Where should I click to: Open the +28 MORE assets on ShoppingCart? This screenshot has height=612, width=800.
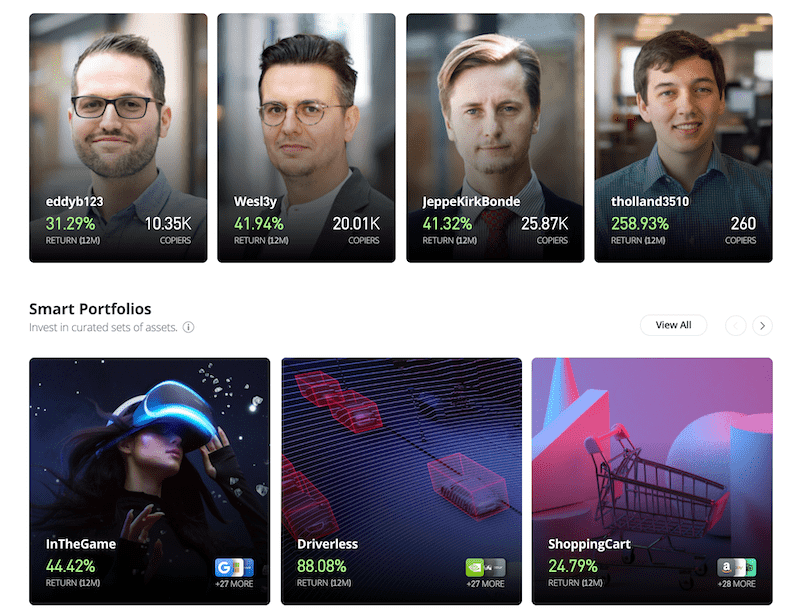coord(737,584)
